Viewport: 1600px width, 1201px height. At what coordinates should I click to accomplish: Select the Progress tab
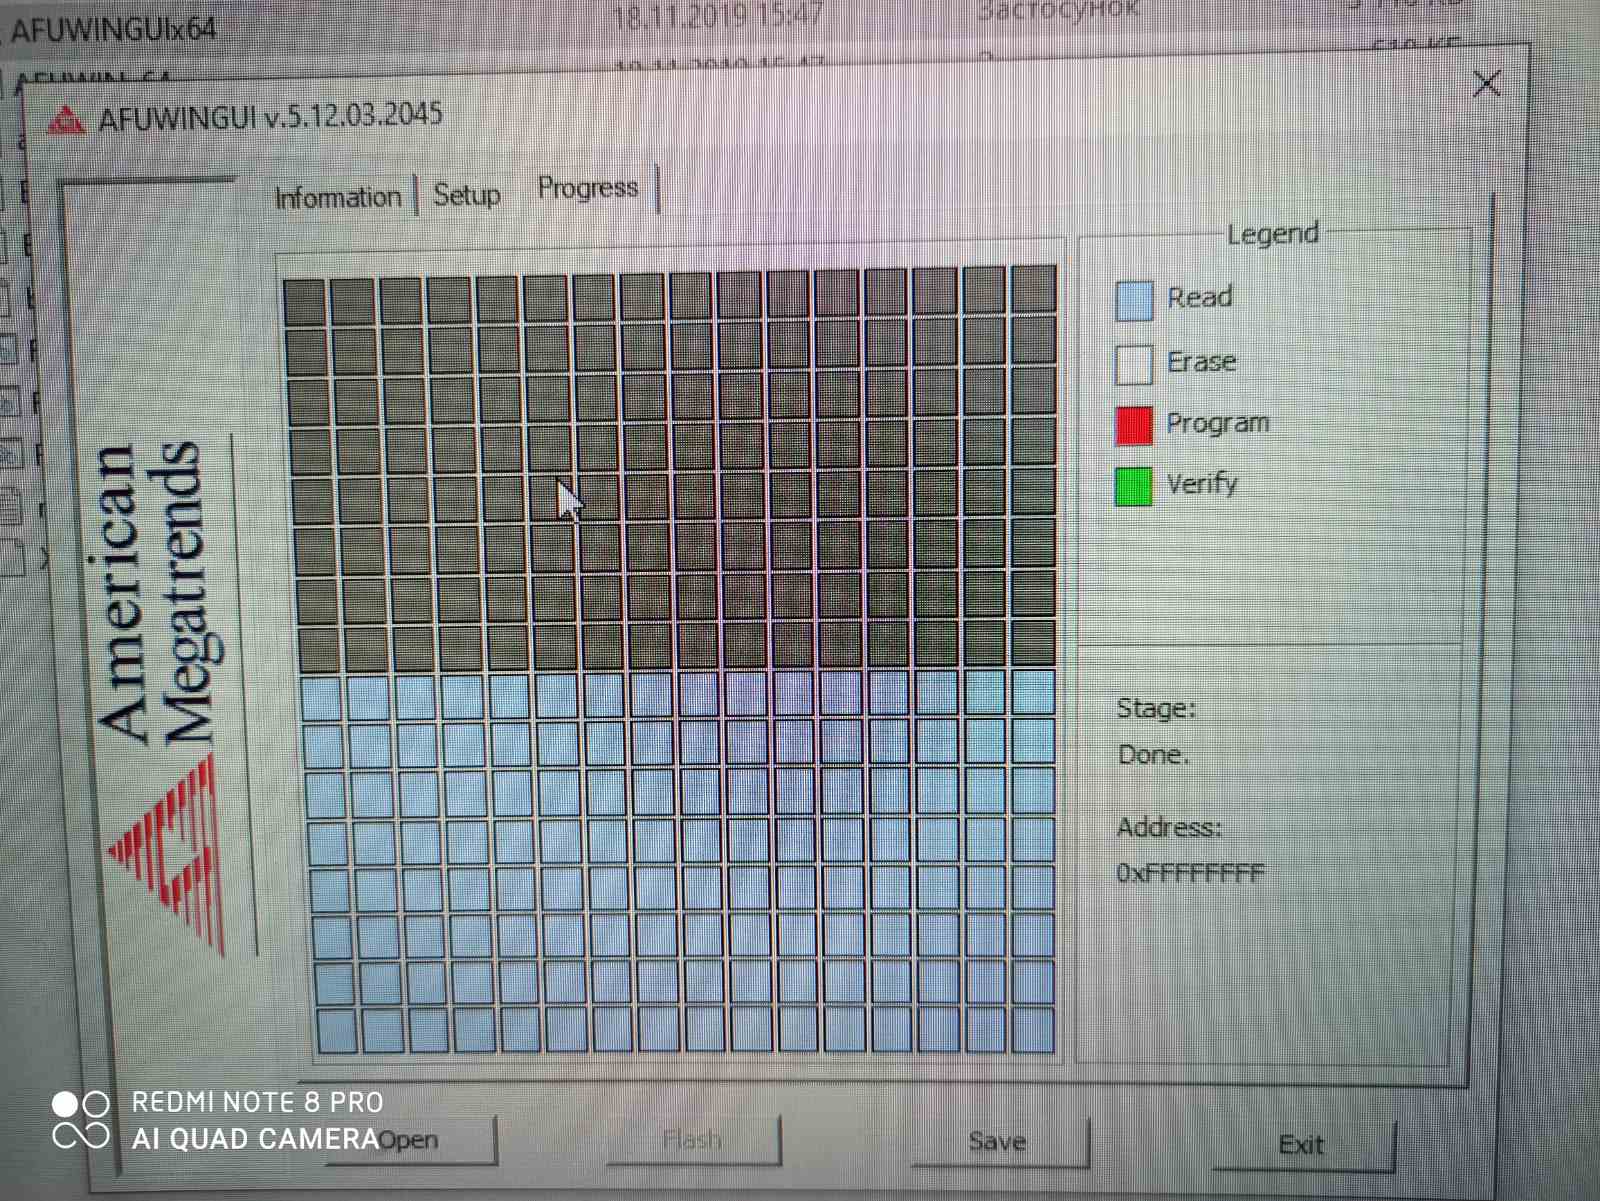588,188
